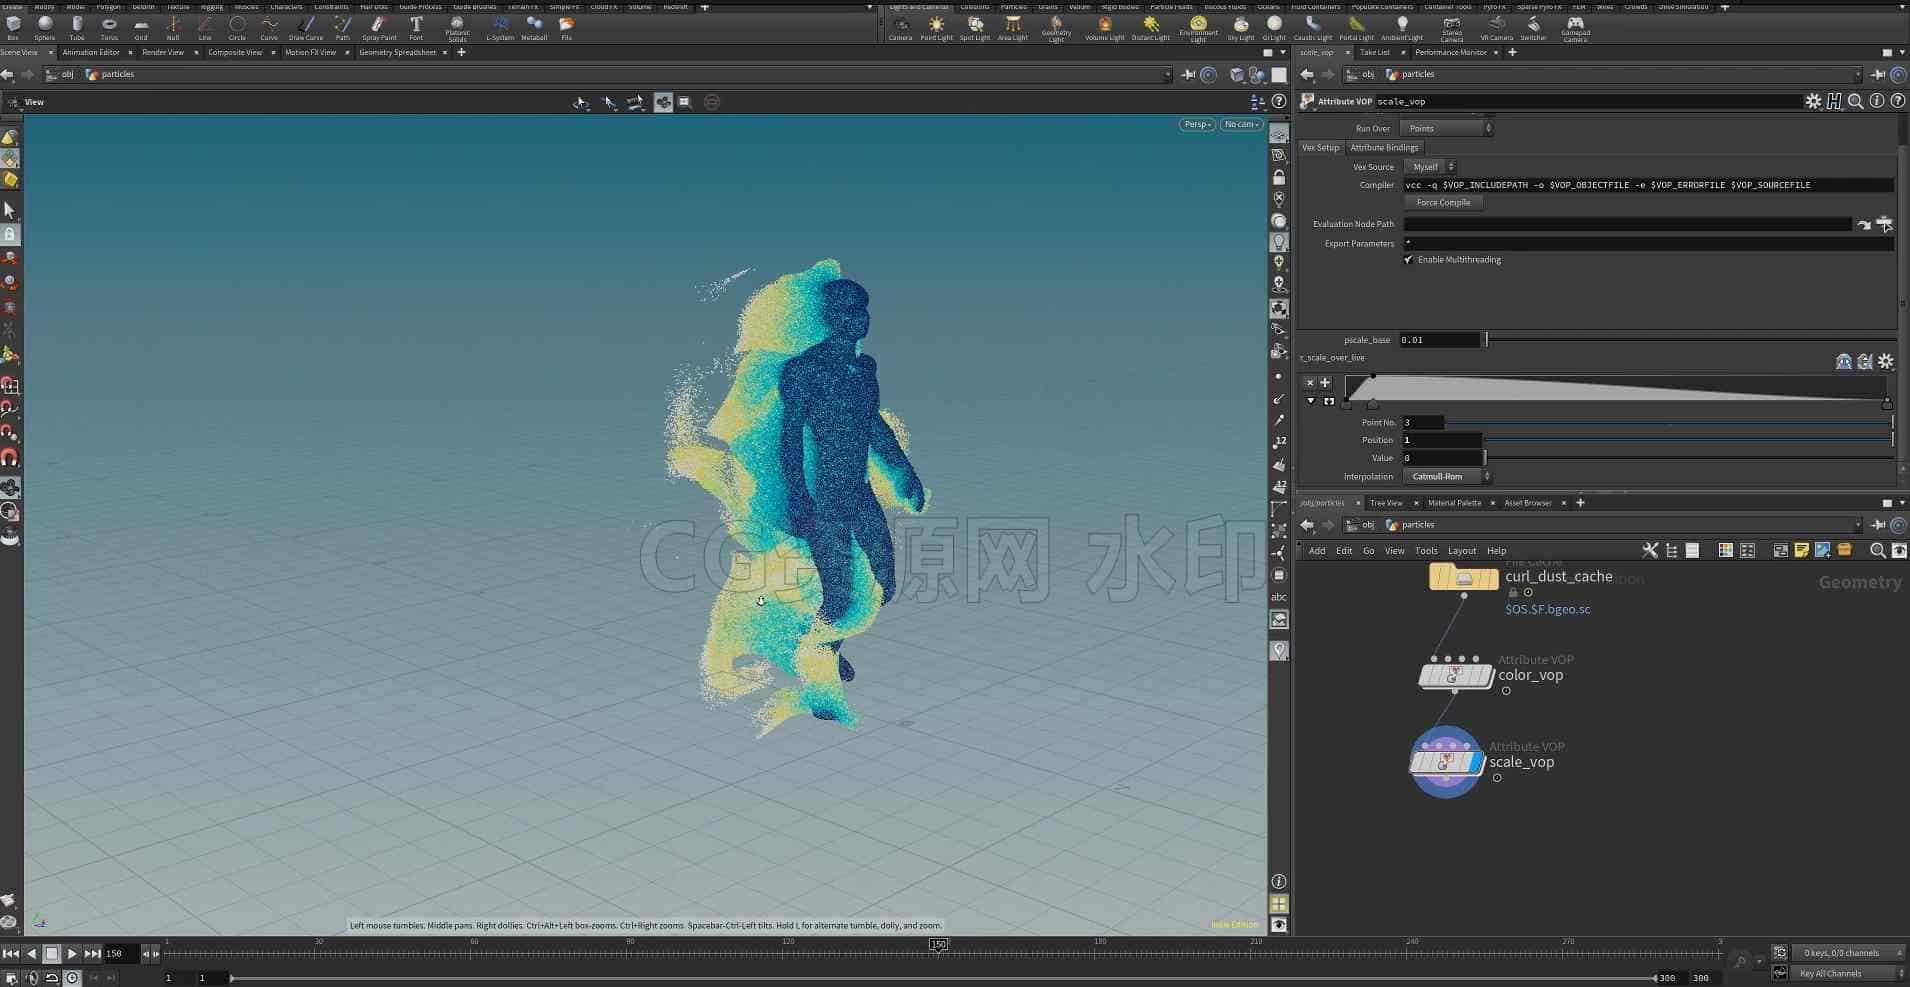Jump to first frame of timeline

tap(10, 954)
